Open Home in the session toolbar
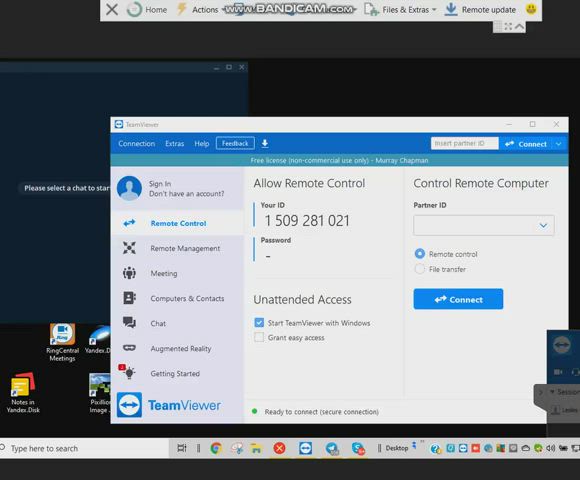This screenshot has width=580, height=480. (x=147, y=9)
